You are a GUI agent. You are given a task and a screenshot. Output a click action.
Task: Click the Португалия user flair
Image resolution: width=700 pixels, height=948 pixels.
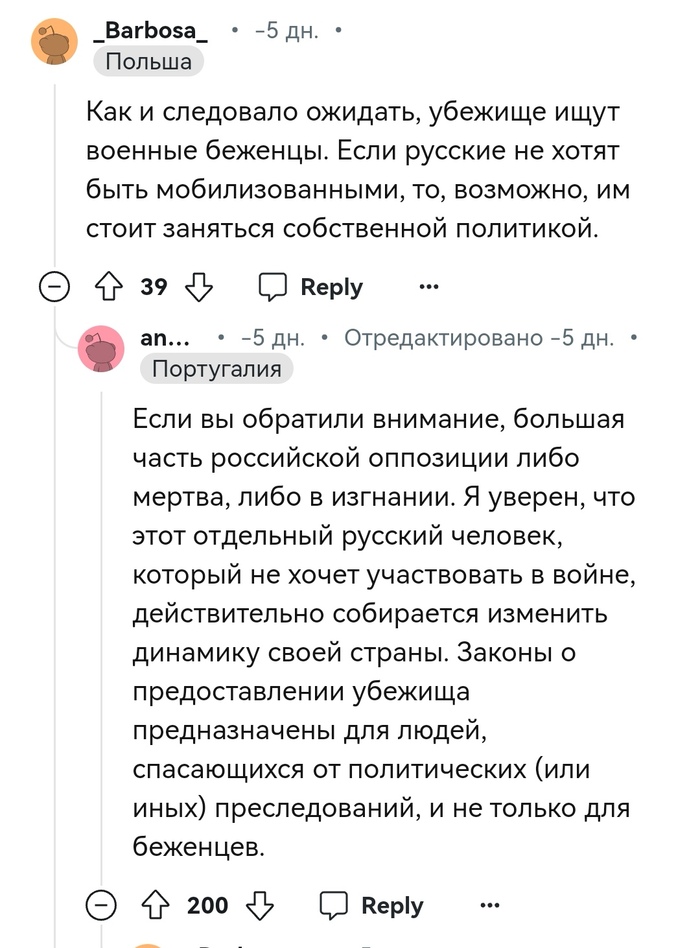point(217,369)
